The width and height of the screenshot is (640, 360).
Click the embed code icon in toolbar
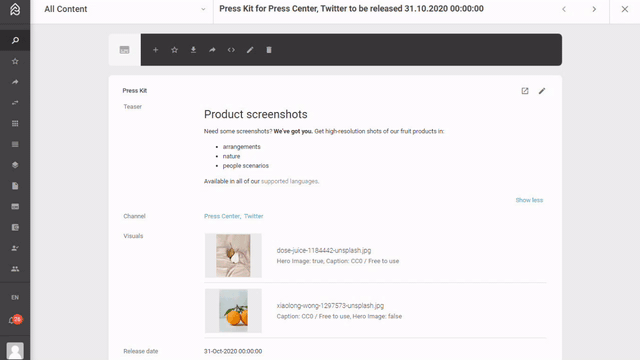click(231, 50)
